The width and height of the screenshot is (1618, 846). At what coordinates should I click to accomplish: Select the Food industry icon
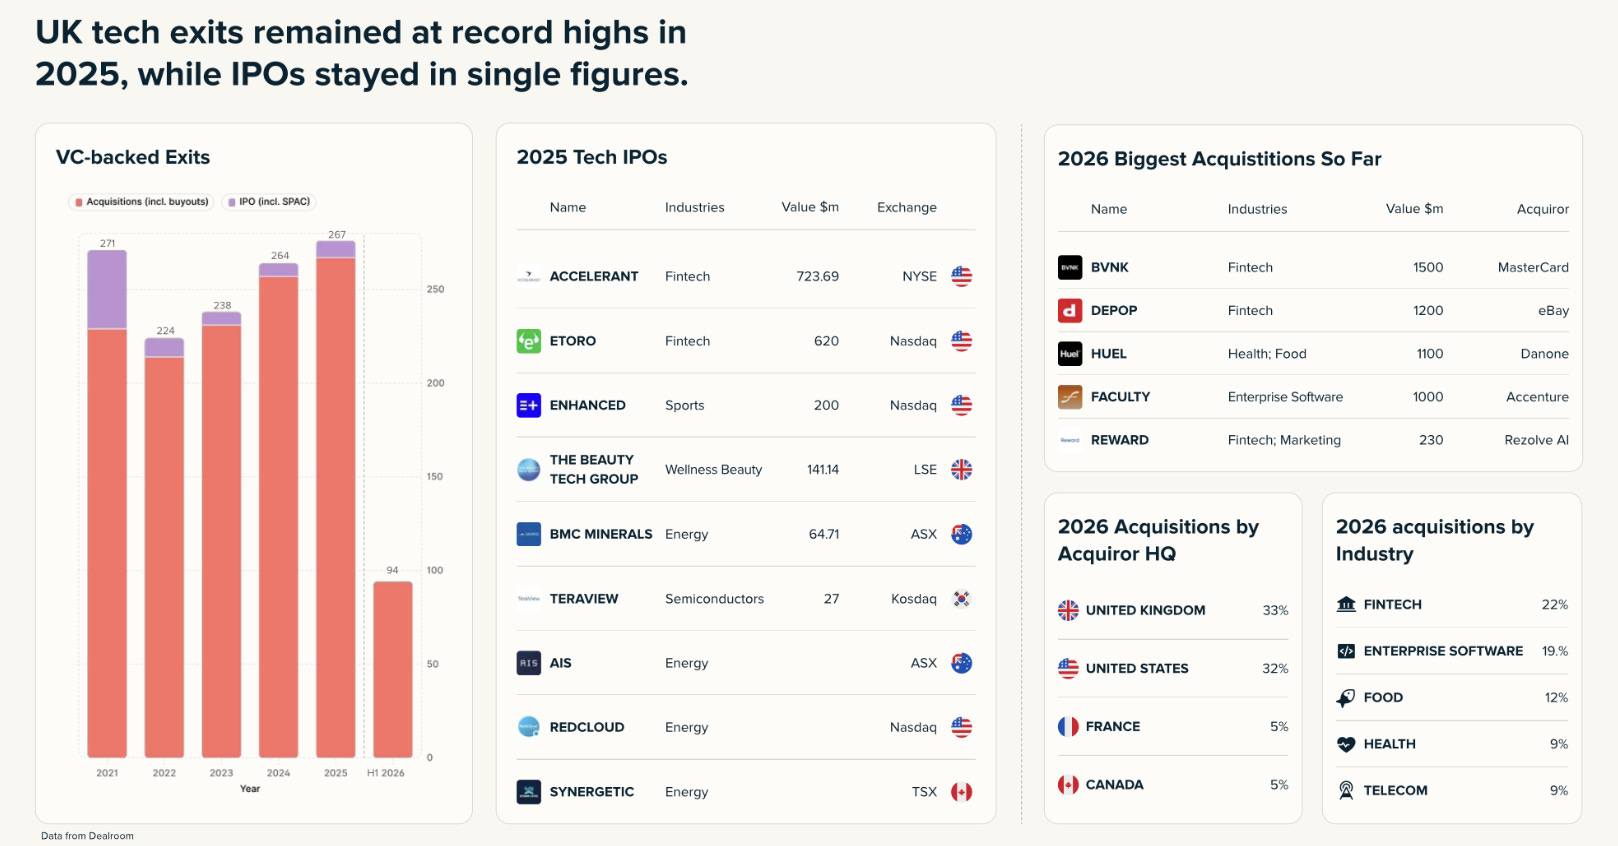[1346, 698]
